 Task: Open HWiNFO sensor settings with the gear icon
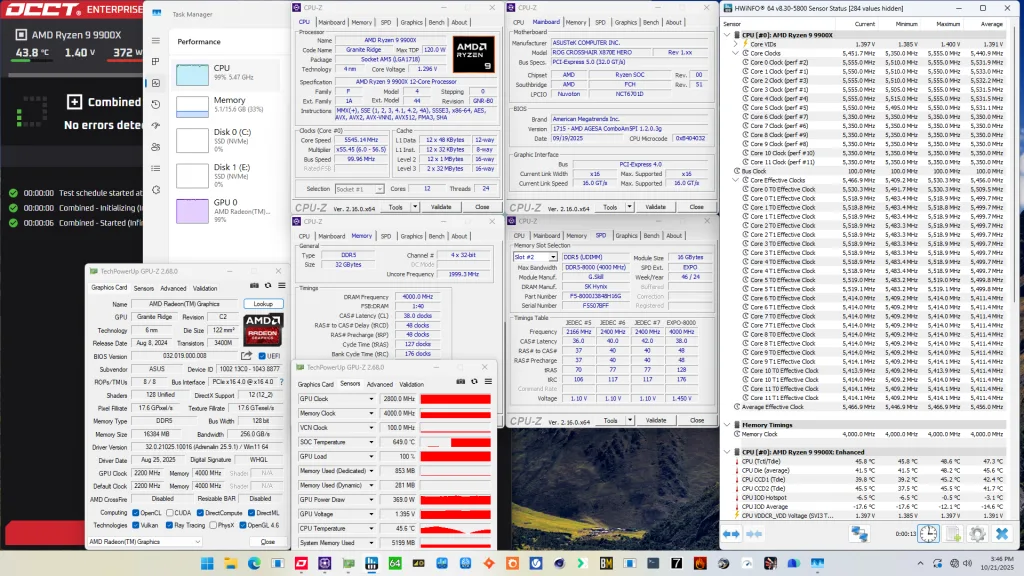pos(977,533)
